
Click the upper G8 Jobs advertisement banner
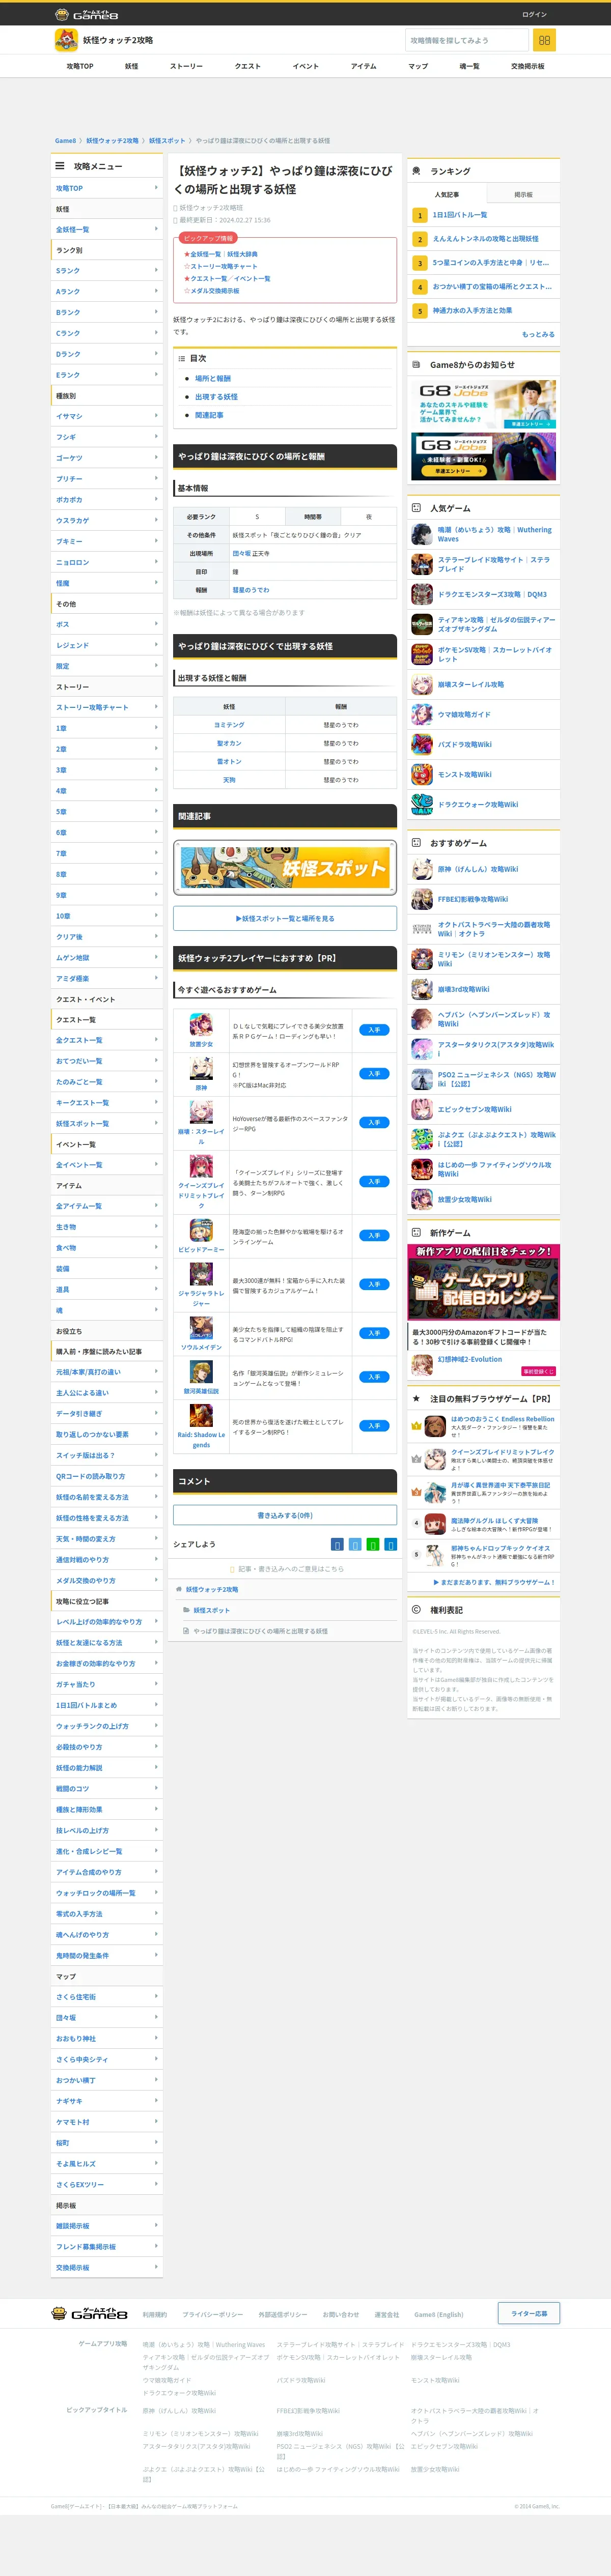point(483,404)
